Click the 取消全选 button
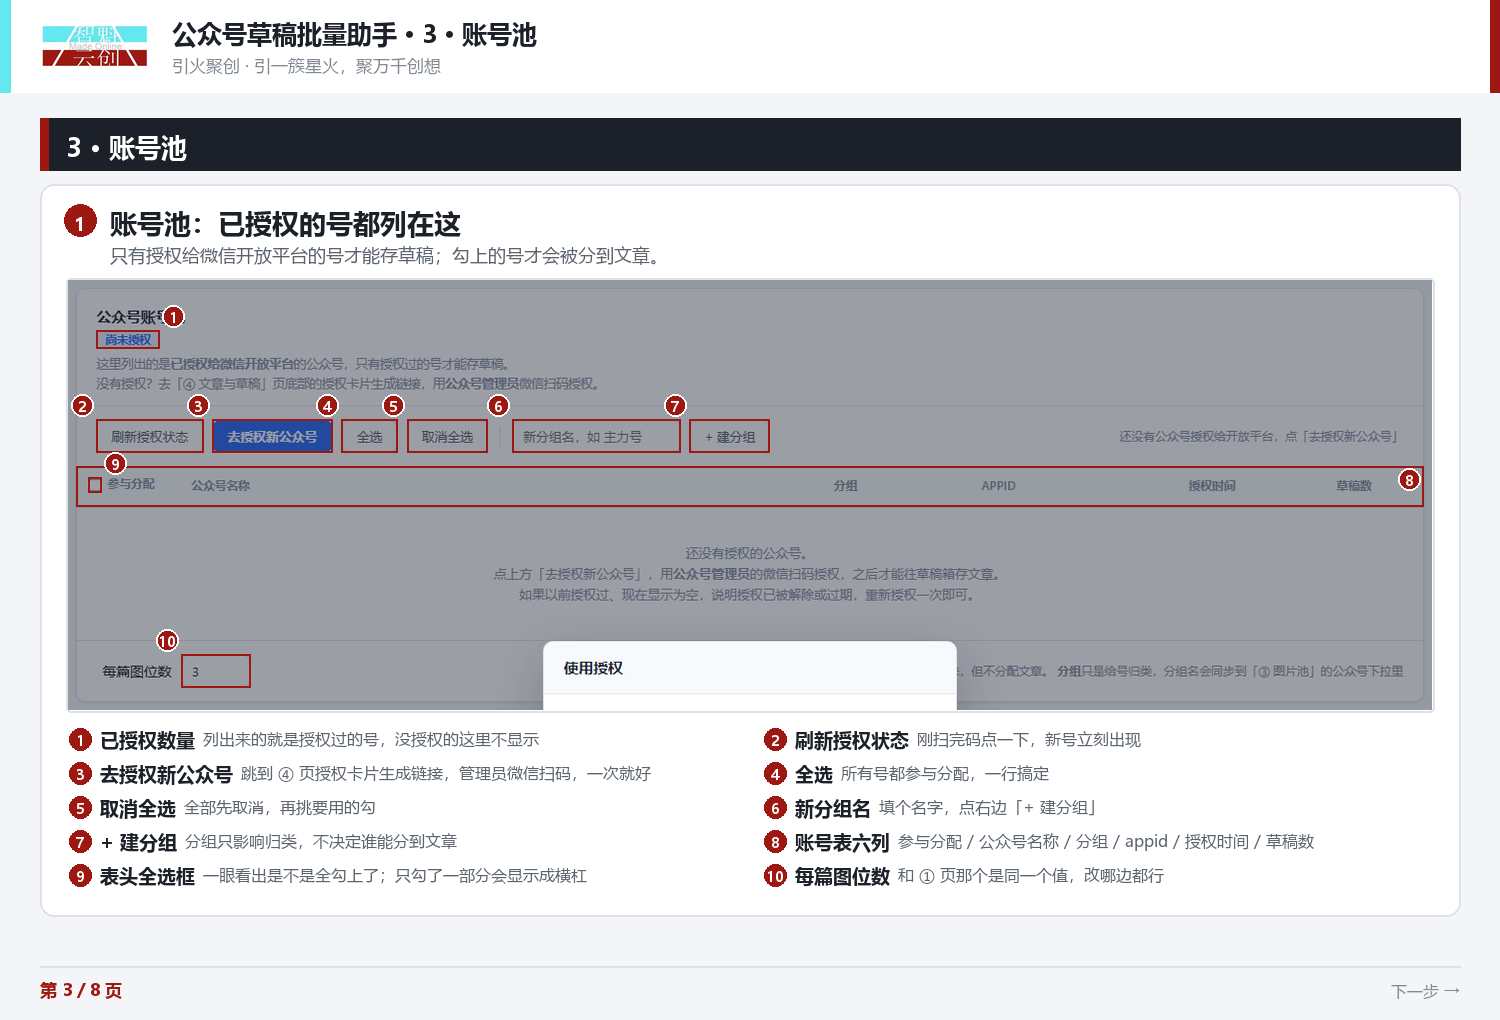 (x=447, y=437)
